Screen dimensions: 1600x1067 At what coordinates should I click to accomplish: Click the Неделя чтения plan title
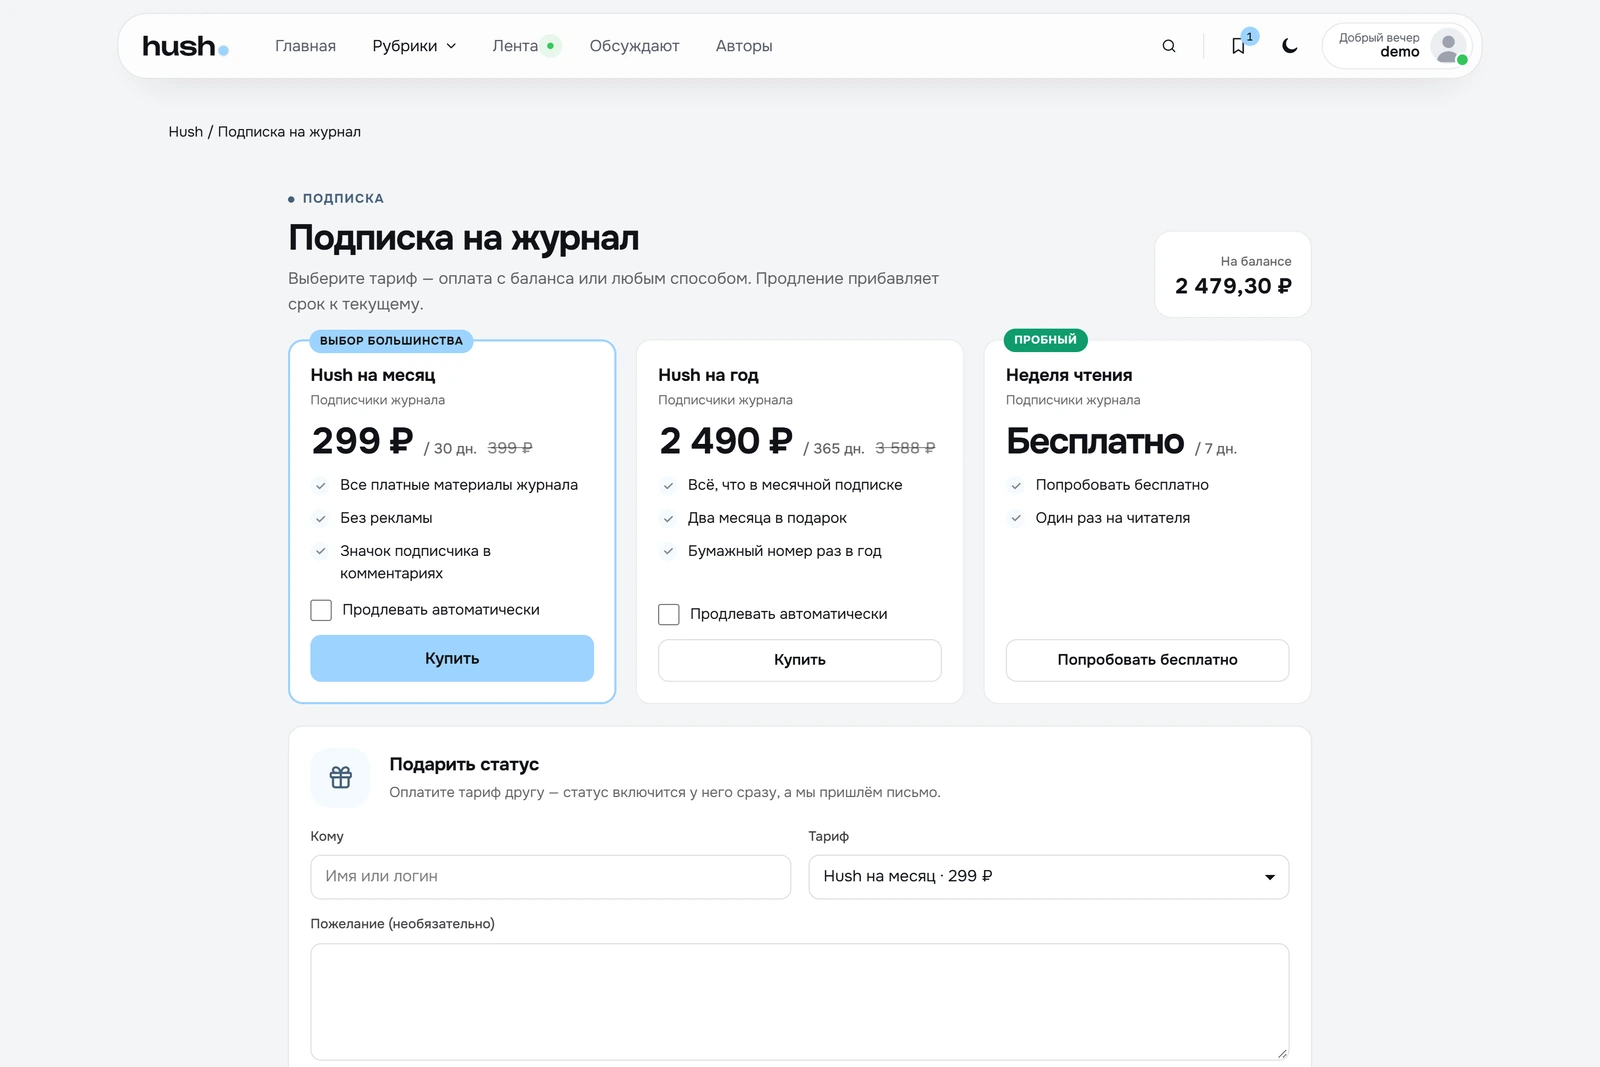coord(1069,375)
